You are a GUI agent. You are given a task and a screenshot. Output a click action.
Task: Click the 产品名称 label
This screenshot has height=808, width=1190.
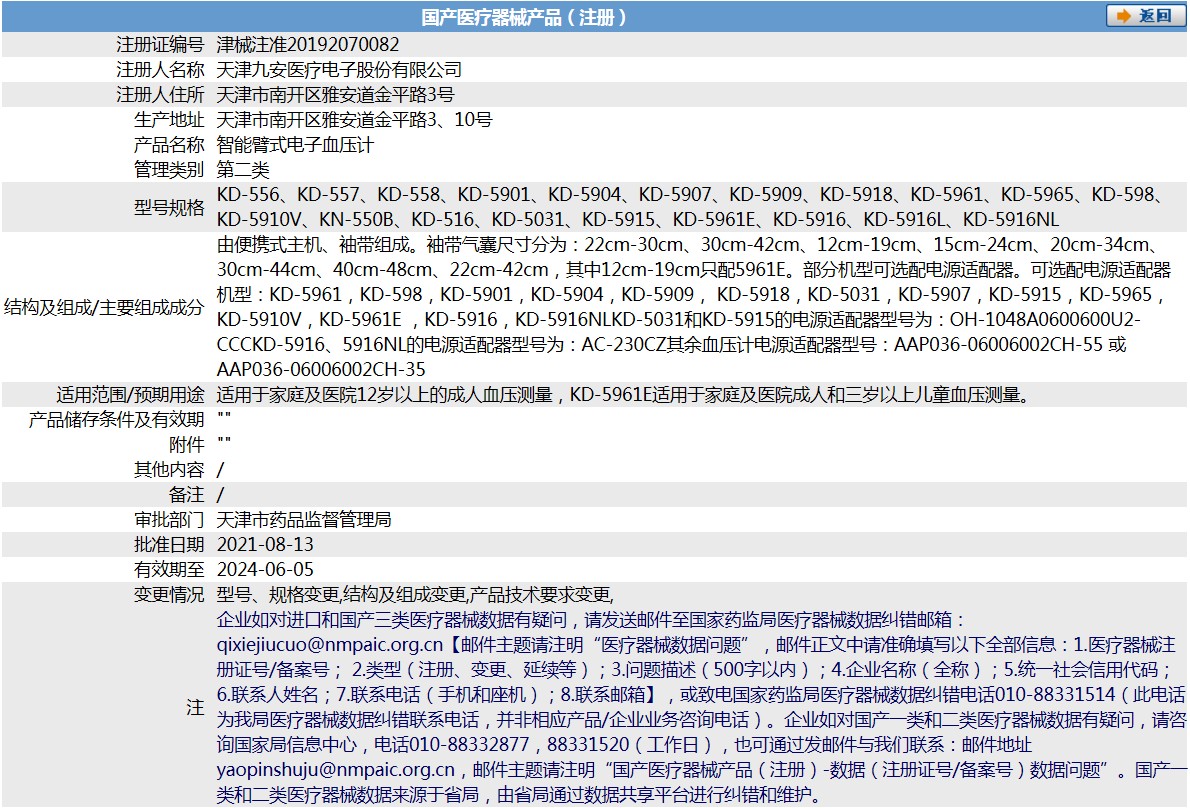coord(169,145)
